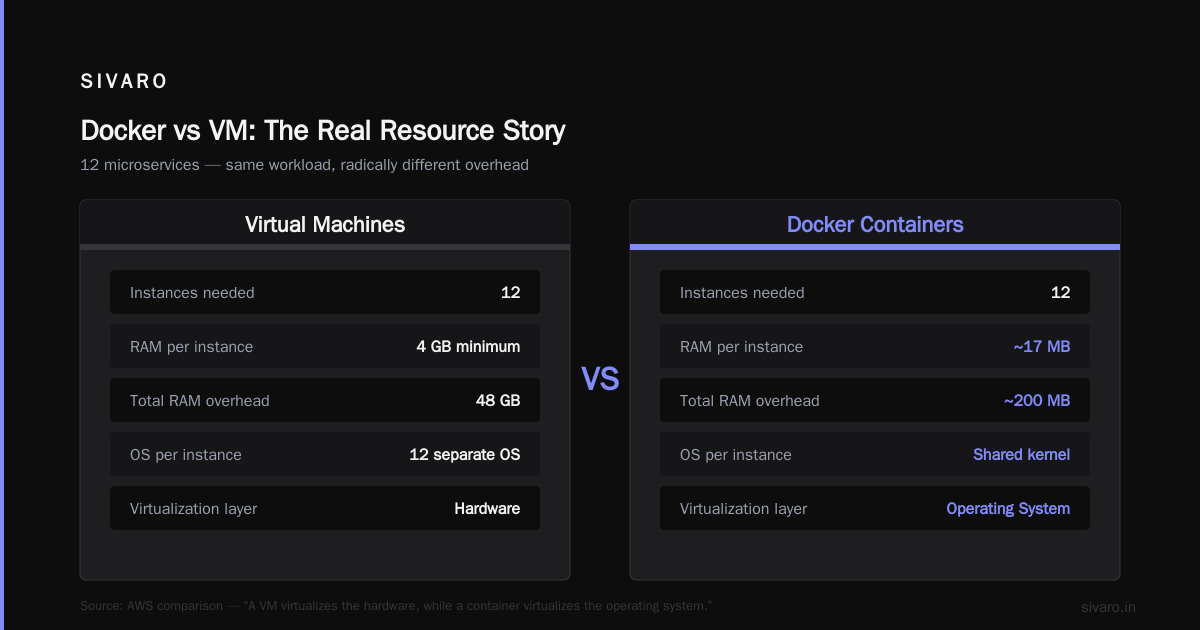The height and width of the screenshot is (630, 1200).
Task: Select "OS per instance" label in Docker Containers card
Action: click(736, 455)
